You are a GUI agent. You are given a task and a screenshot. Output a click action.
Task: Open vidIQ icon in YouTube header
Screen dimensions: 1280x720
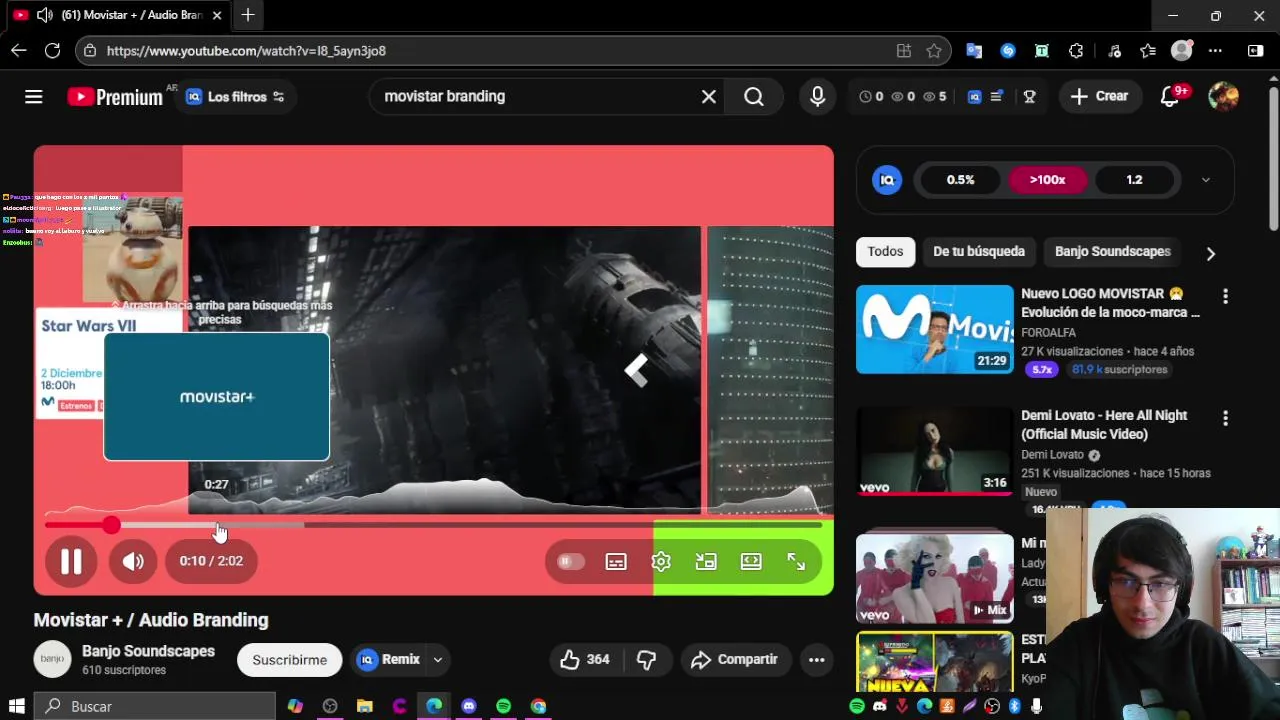[974, 97]
